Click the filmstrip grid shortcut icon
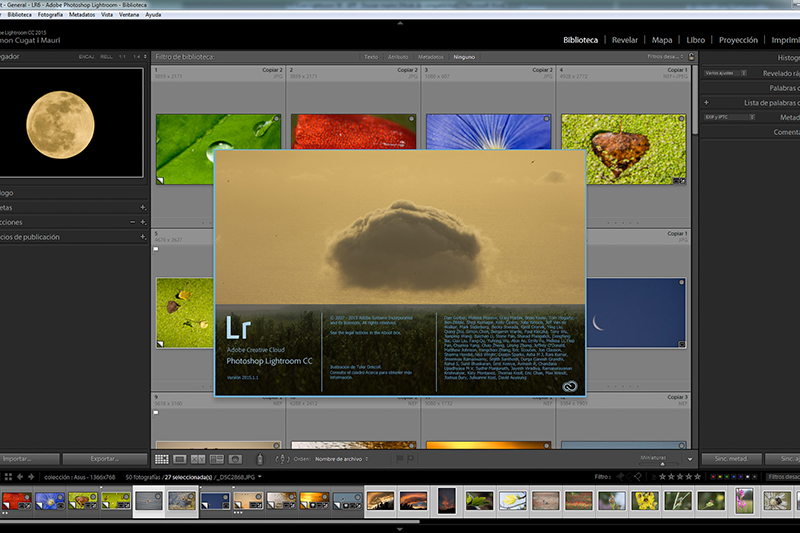 [x=8, y=477]
